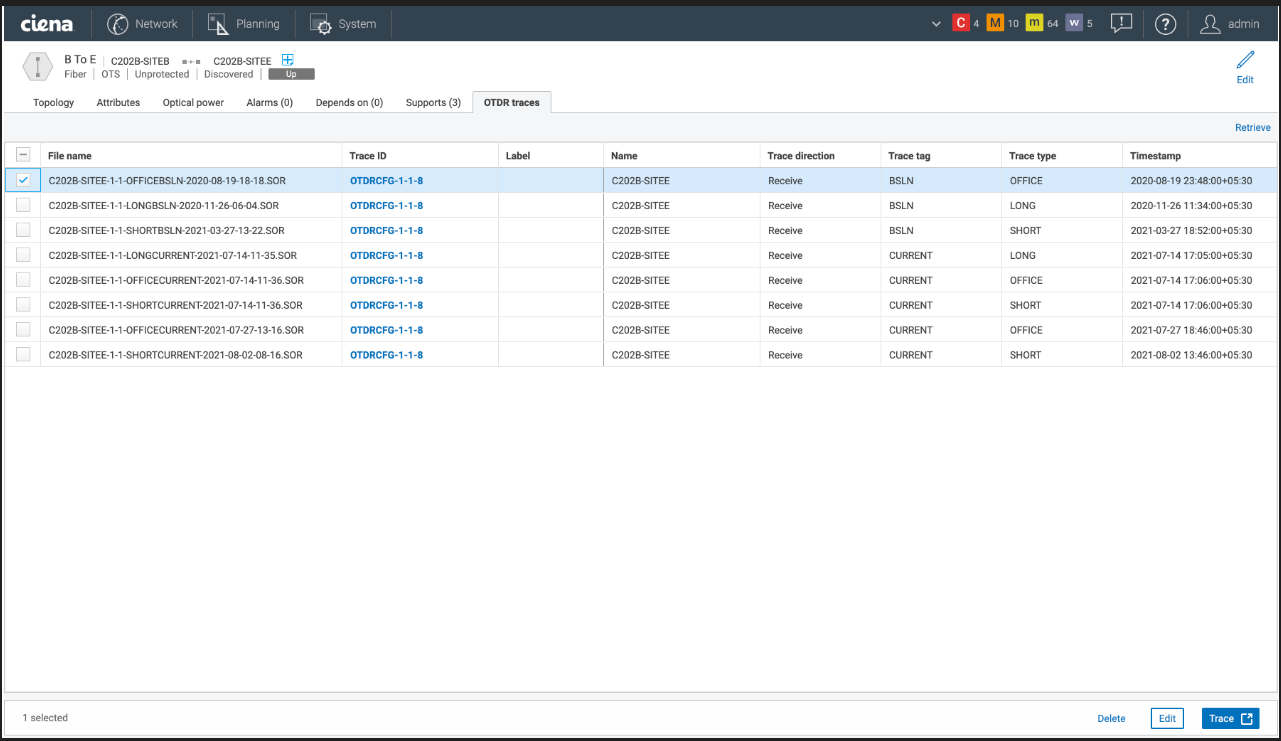Open the help question mark icon
Image resolution: width=1281 pixels, height=741 pixels.
coord(1165,24)
